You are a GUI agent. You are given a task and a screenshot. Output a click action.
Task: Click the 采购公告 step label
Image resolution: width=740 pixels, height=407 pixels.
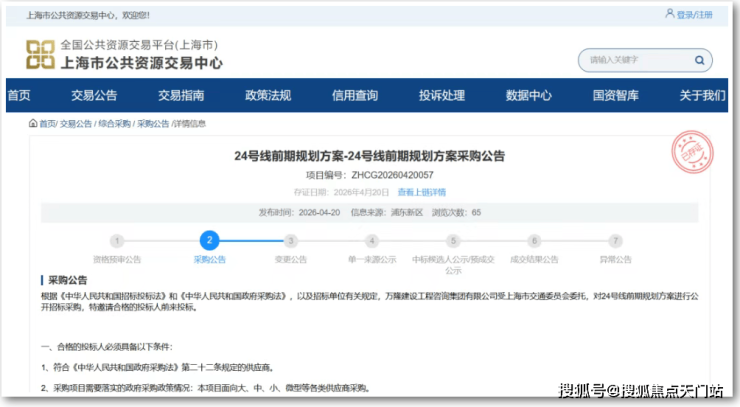click(210, 260)
